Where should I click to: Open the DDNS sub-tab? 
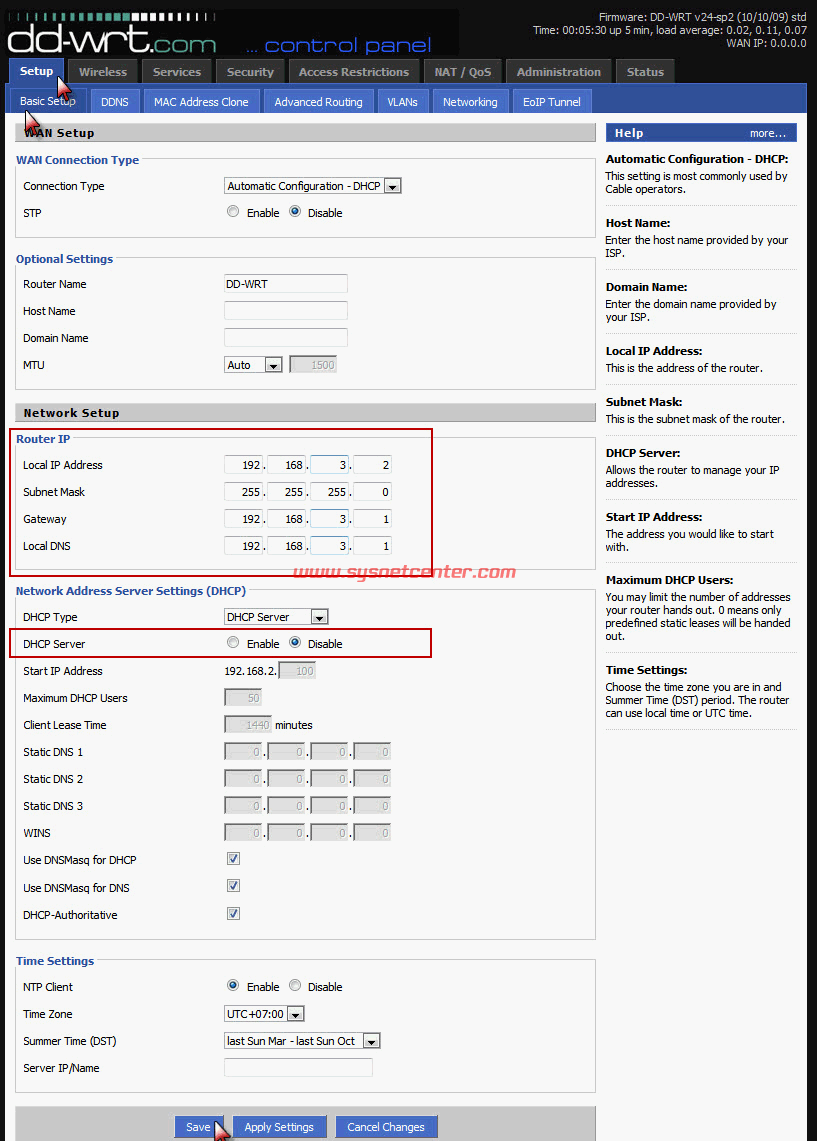coord(115,102)
